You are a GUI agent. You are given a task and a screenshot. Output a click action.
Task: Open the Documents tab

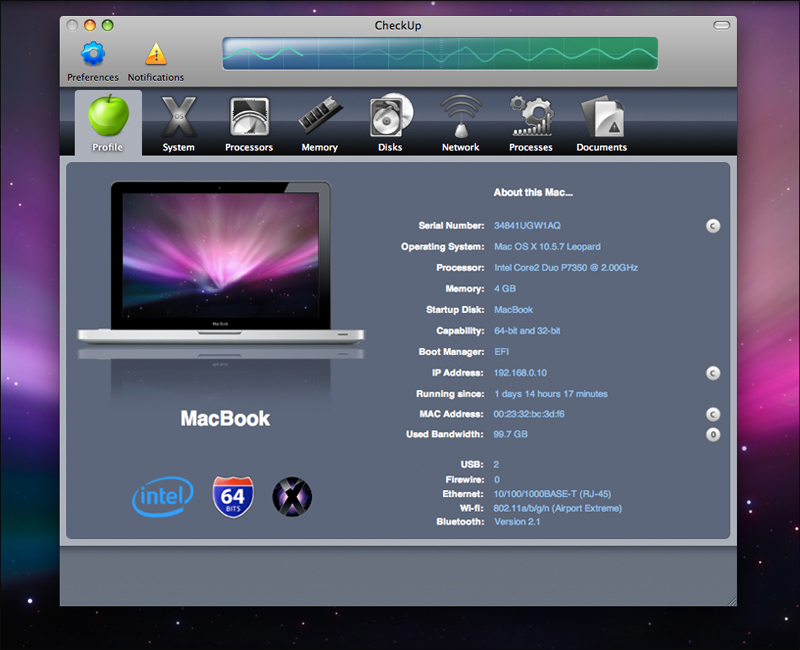coord(602,124)
